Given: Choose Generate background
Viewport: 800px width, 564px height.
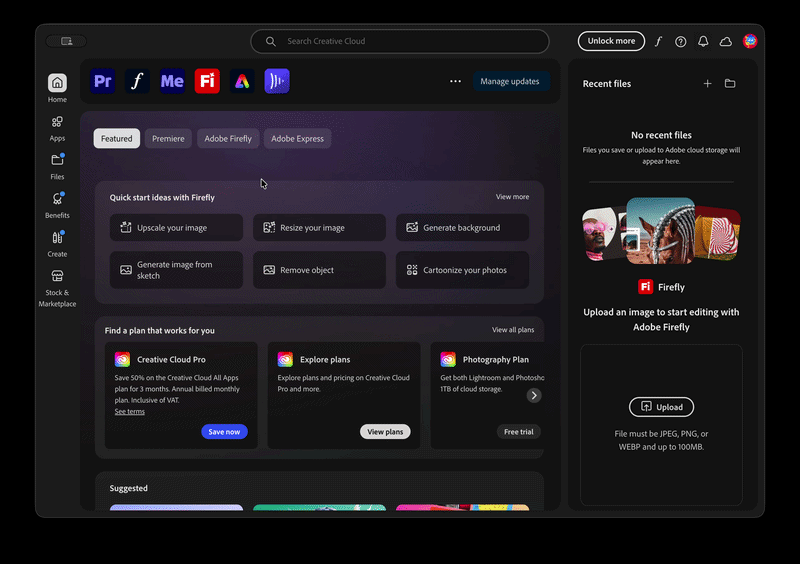Looking at the screenshot, I should coord(462,228).
